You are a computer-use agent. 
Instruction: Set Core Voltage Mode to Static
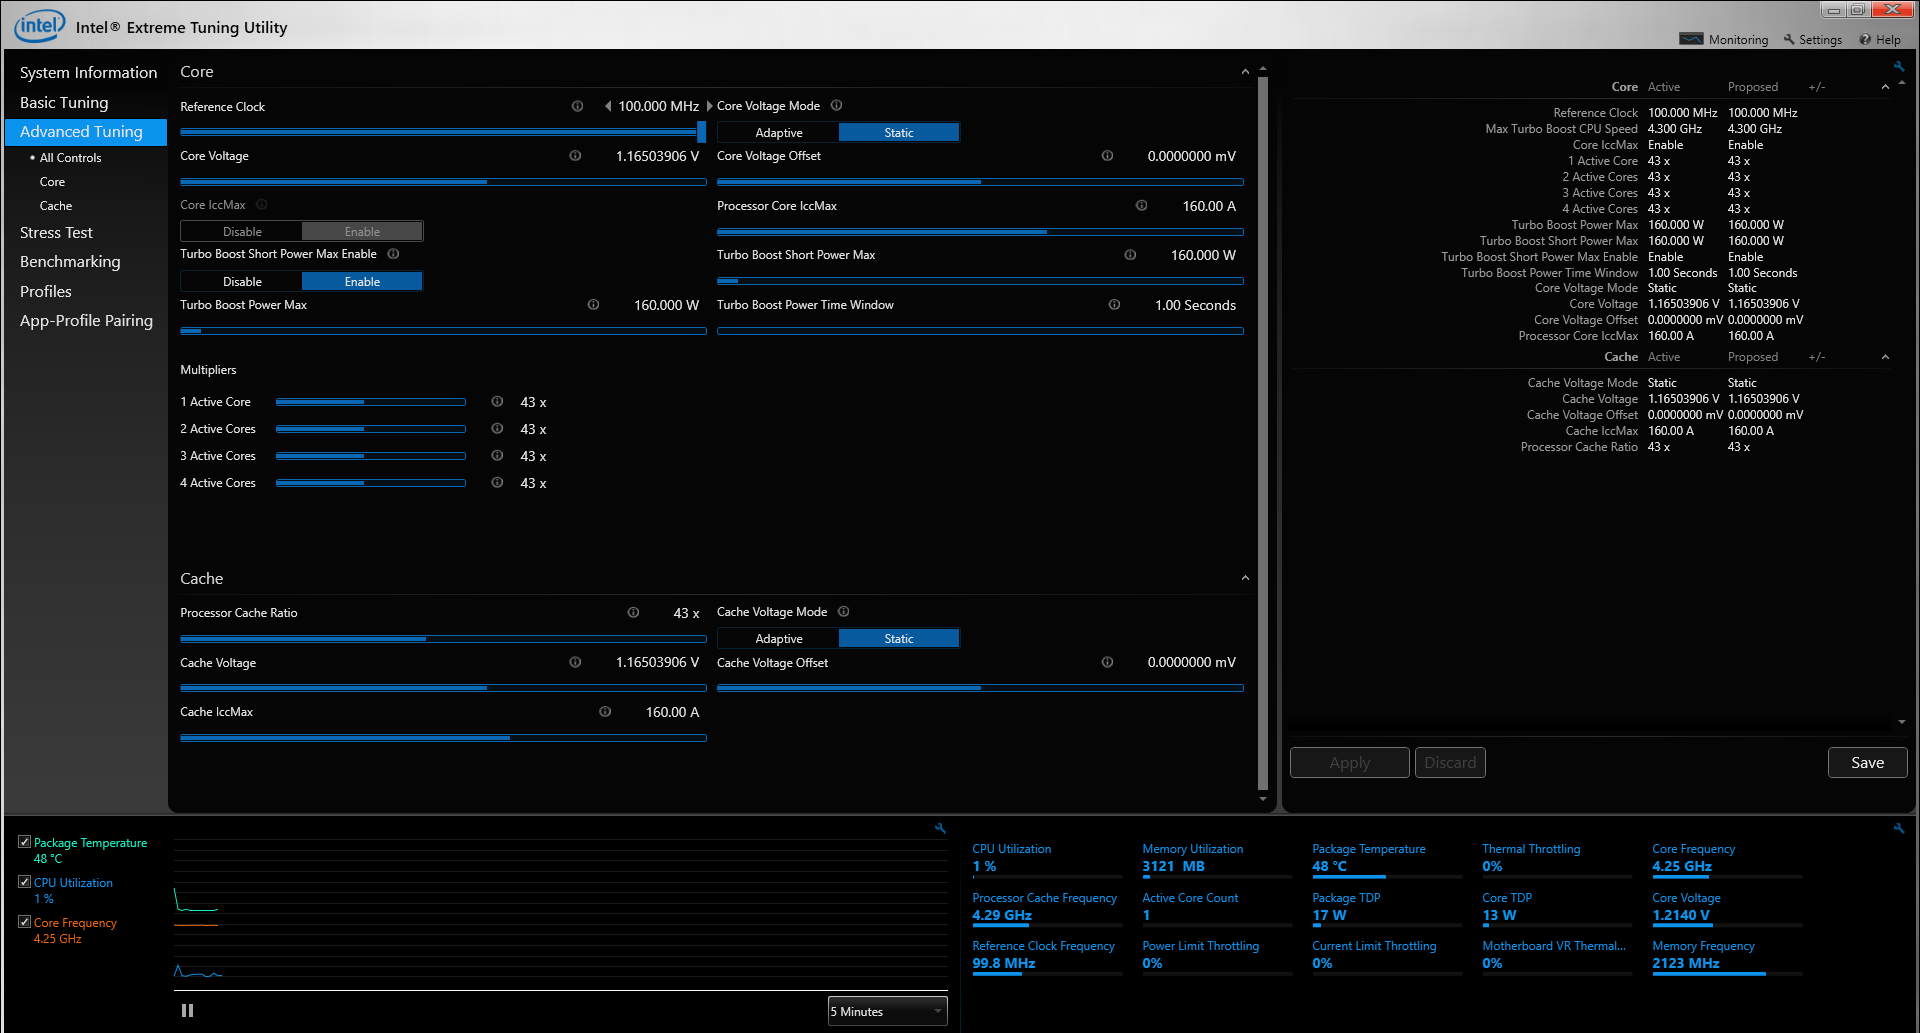tap(899, 133)
